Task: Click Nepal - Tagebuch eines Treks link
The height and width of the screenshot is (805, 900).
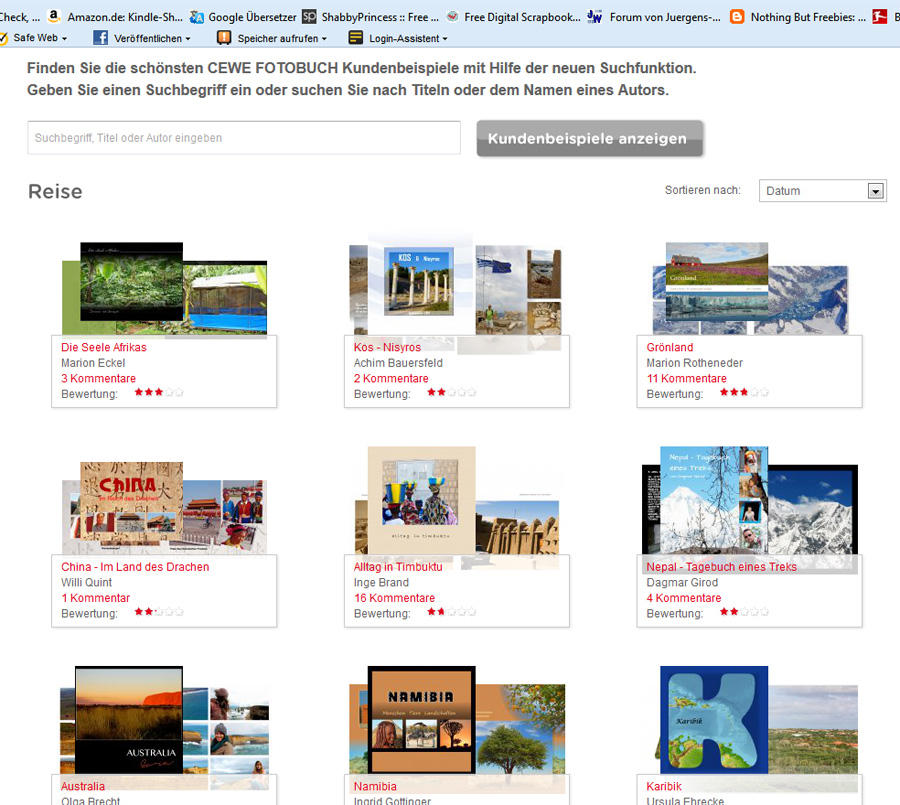Action: (721, 567)
